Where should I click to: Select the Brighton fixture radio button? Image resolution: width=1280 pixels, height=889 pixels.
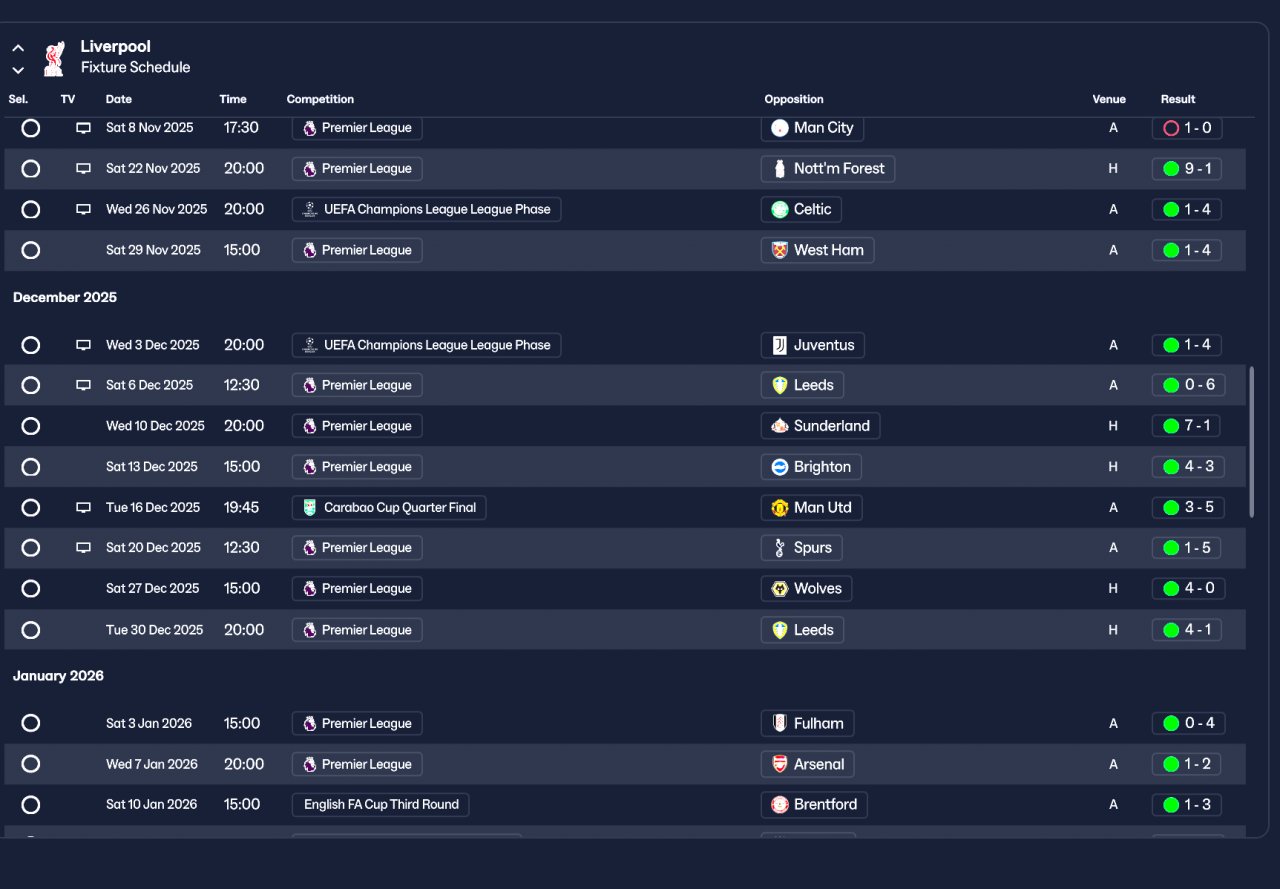[x=31, y=467]
